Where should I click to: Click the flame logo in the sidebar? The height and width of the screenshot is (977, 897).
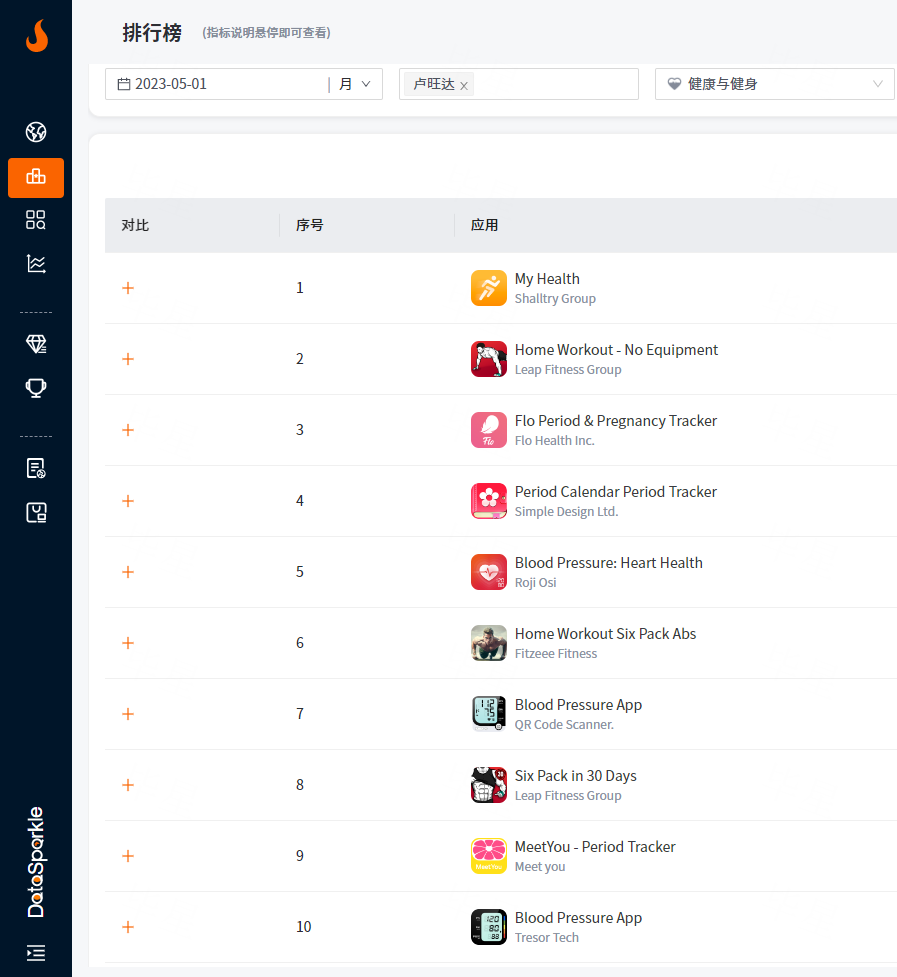pyautogui.click(x=36, y=36)
